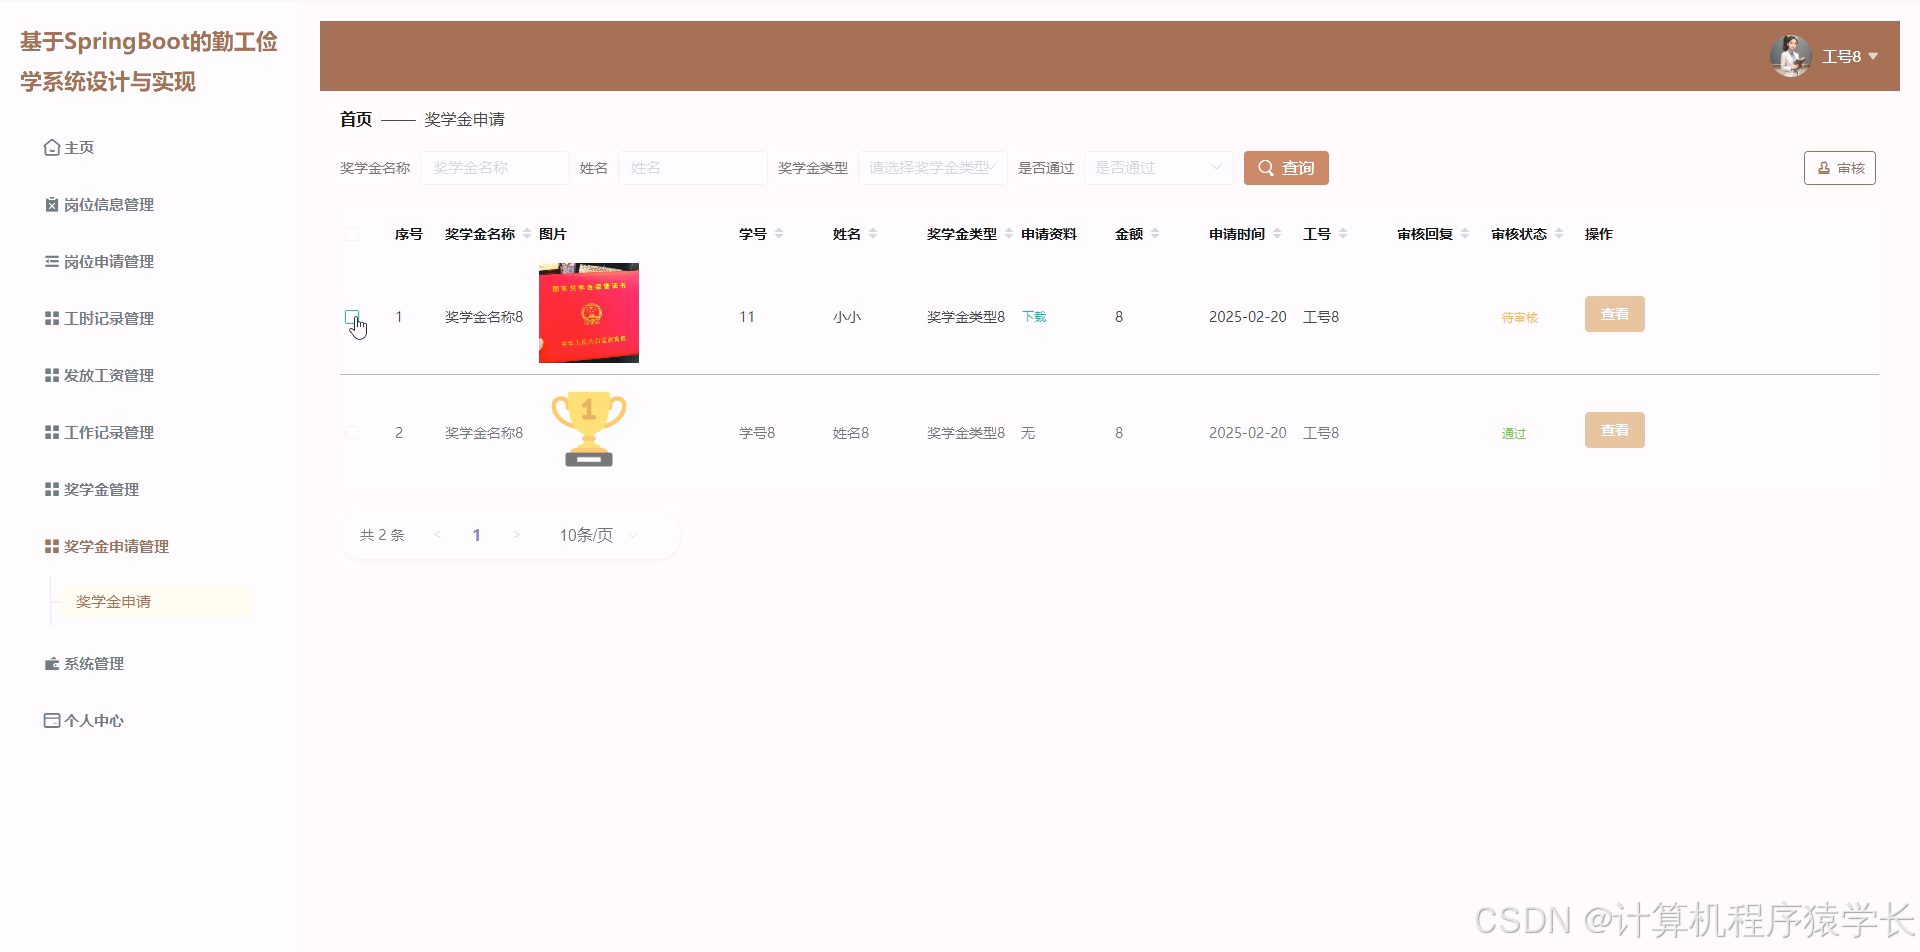Focus the 奖学金名称 search field
Screen dimensions: 1920x952
point(495,168)
